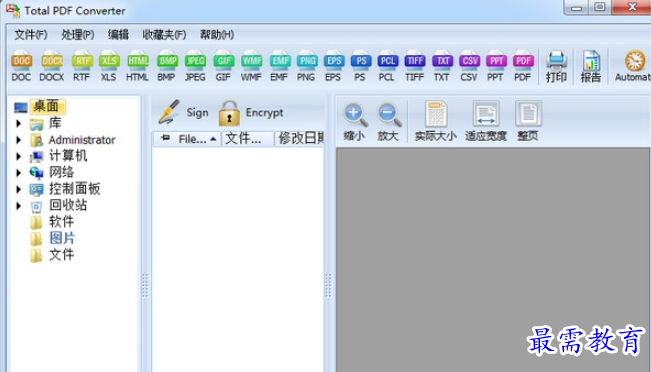
Task: Open the 报告 report tool
Action: (x=591, y=66)
